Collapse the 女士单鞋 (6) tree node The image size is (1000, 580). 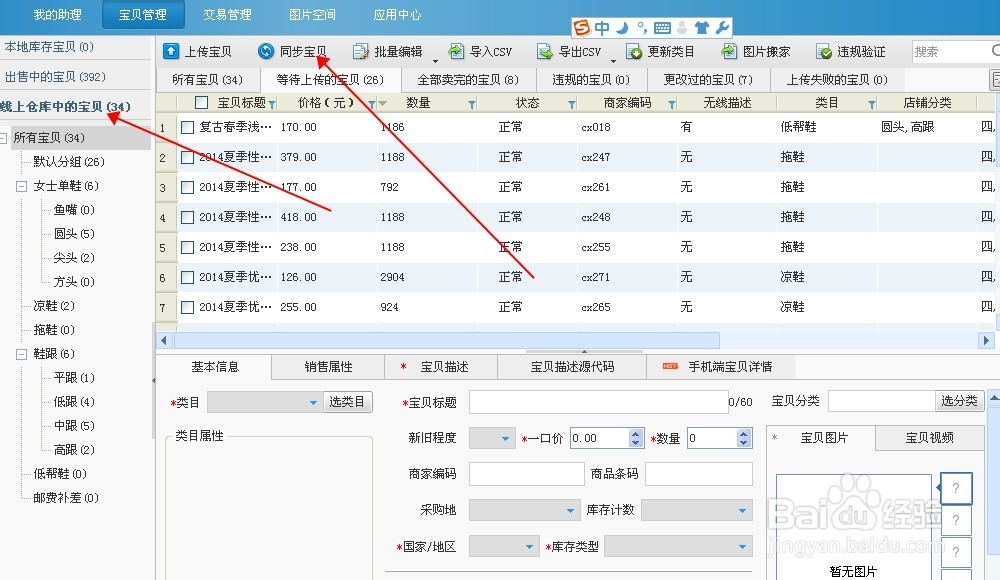coord(21,186)
